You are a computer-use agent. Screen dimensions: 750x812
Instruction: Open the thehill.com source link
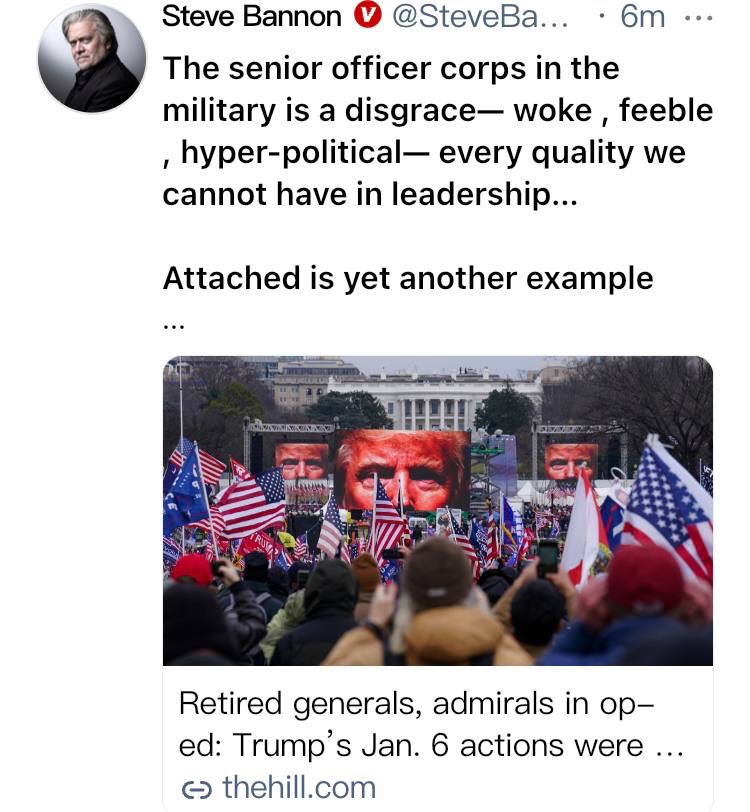point(298,787)
